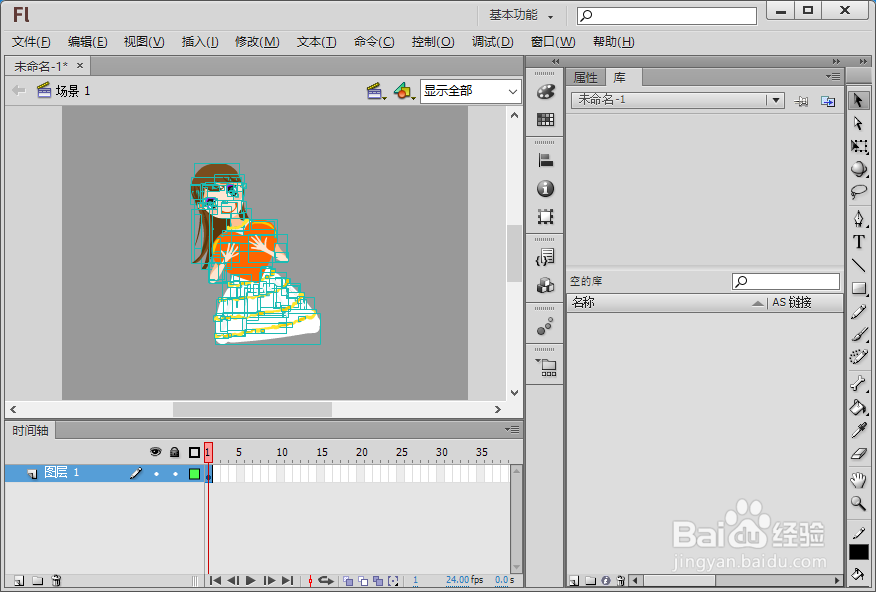Open the Swatches grid panel

pos(545,119)
